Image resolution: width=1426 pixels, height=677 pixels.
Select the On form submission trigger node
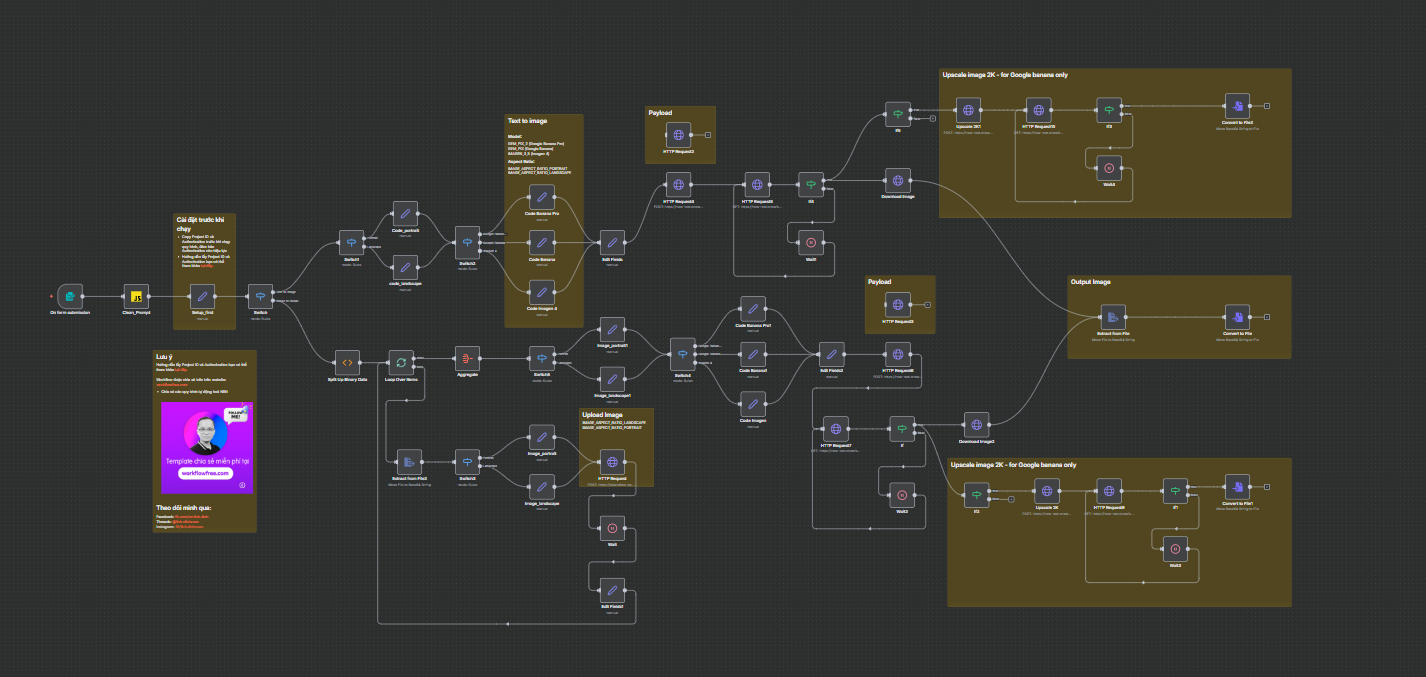click(x=69, y=296)
